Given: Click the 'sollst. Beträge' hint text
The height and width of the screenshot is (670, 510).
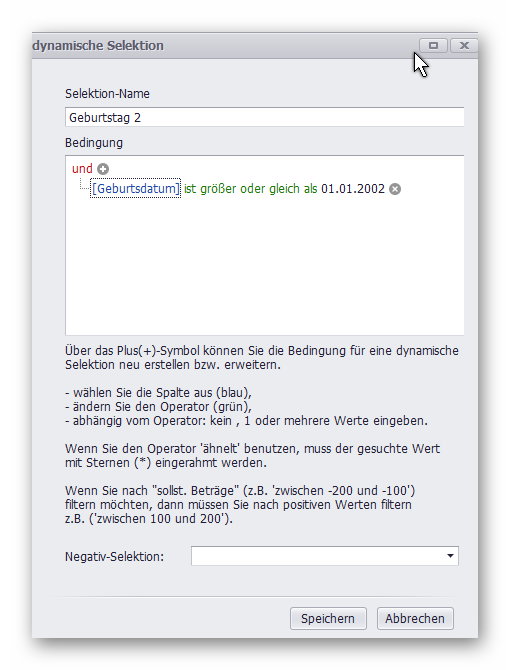Looking at the screenshot, I should 240,505.
